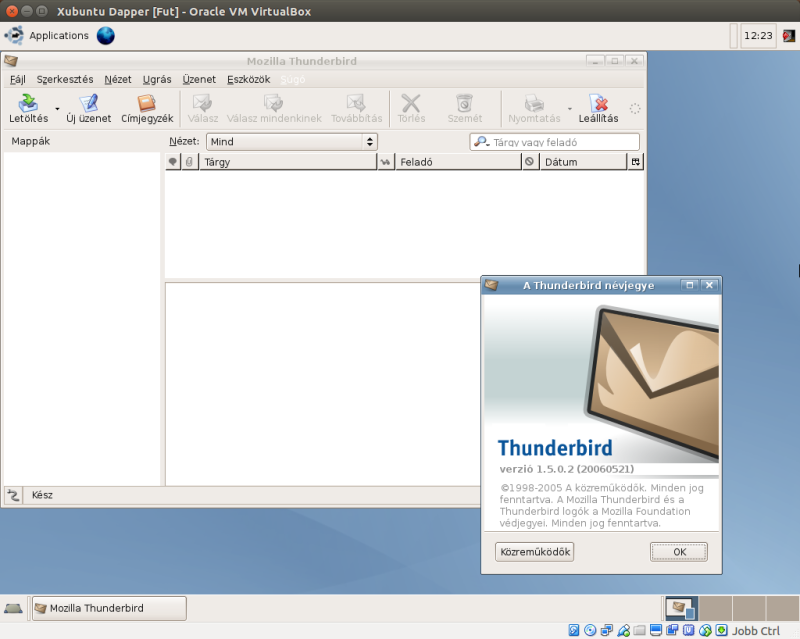800x639 pixels.
Task: Click the VirtualBox Jobb Ctrl host key label
Action: 756,631
